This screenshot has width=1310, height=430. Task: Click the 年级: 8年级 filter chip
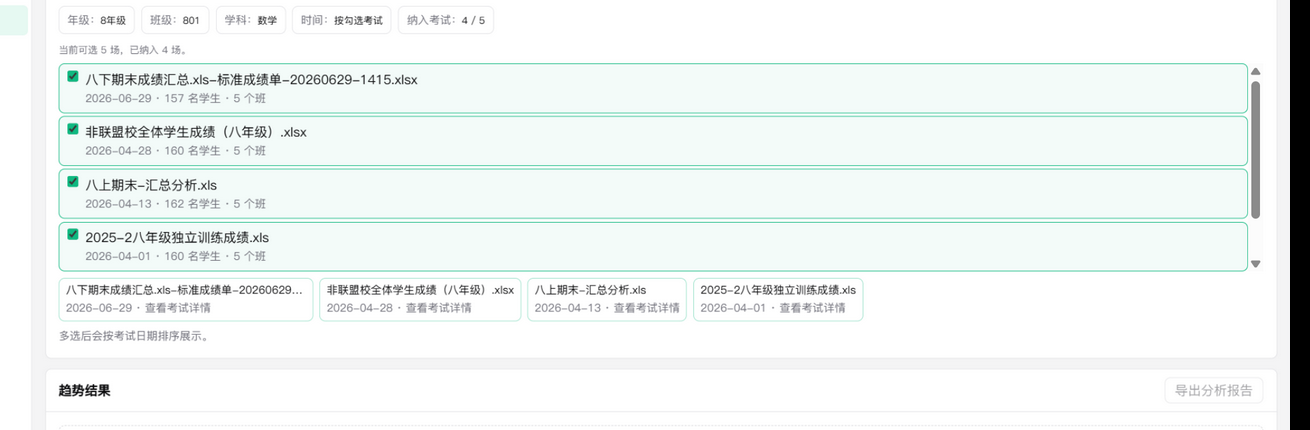point(97,20)
